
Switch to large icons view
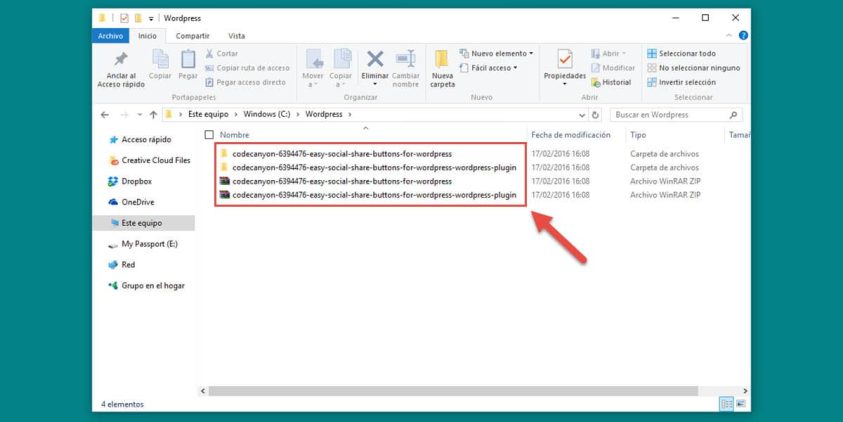740,404
